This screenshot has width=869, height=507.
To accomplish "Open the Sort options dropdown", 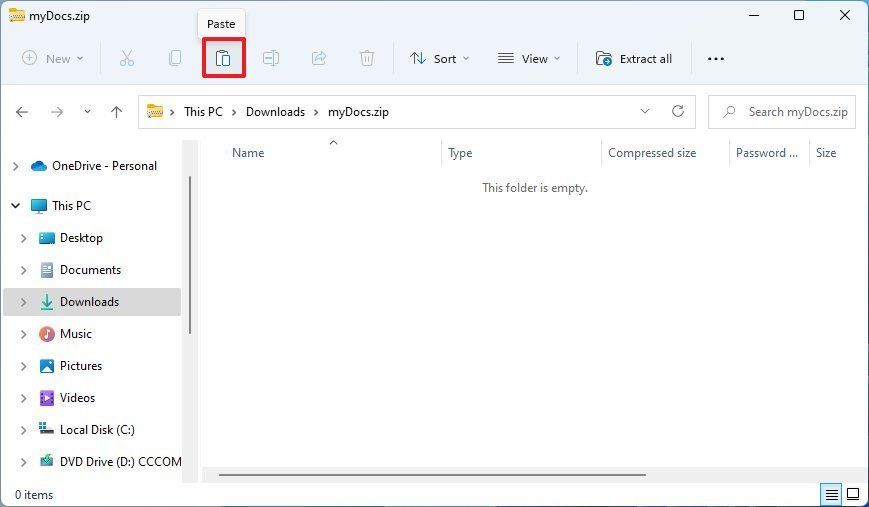I will click(439, 58).
